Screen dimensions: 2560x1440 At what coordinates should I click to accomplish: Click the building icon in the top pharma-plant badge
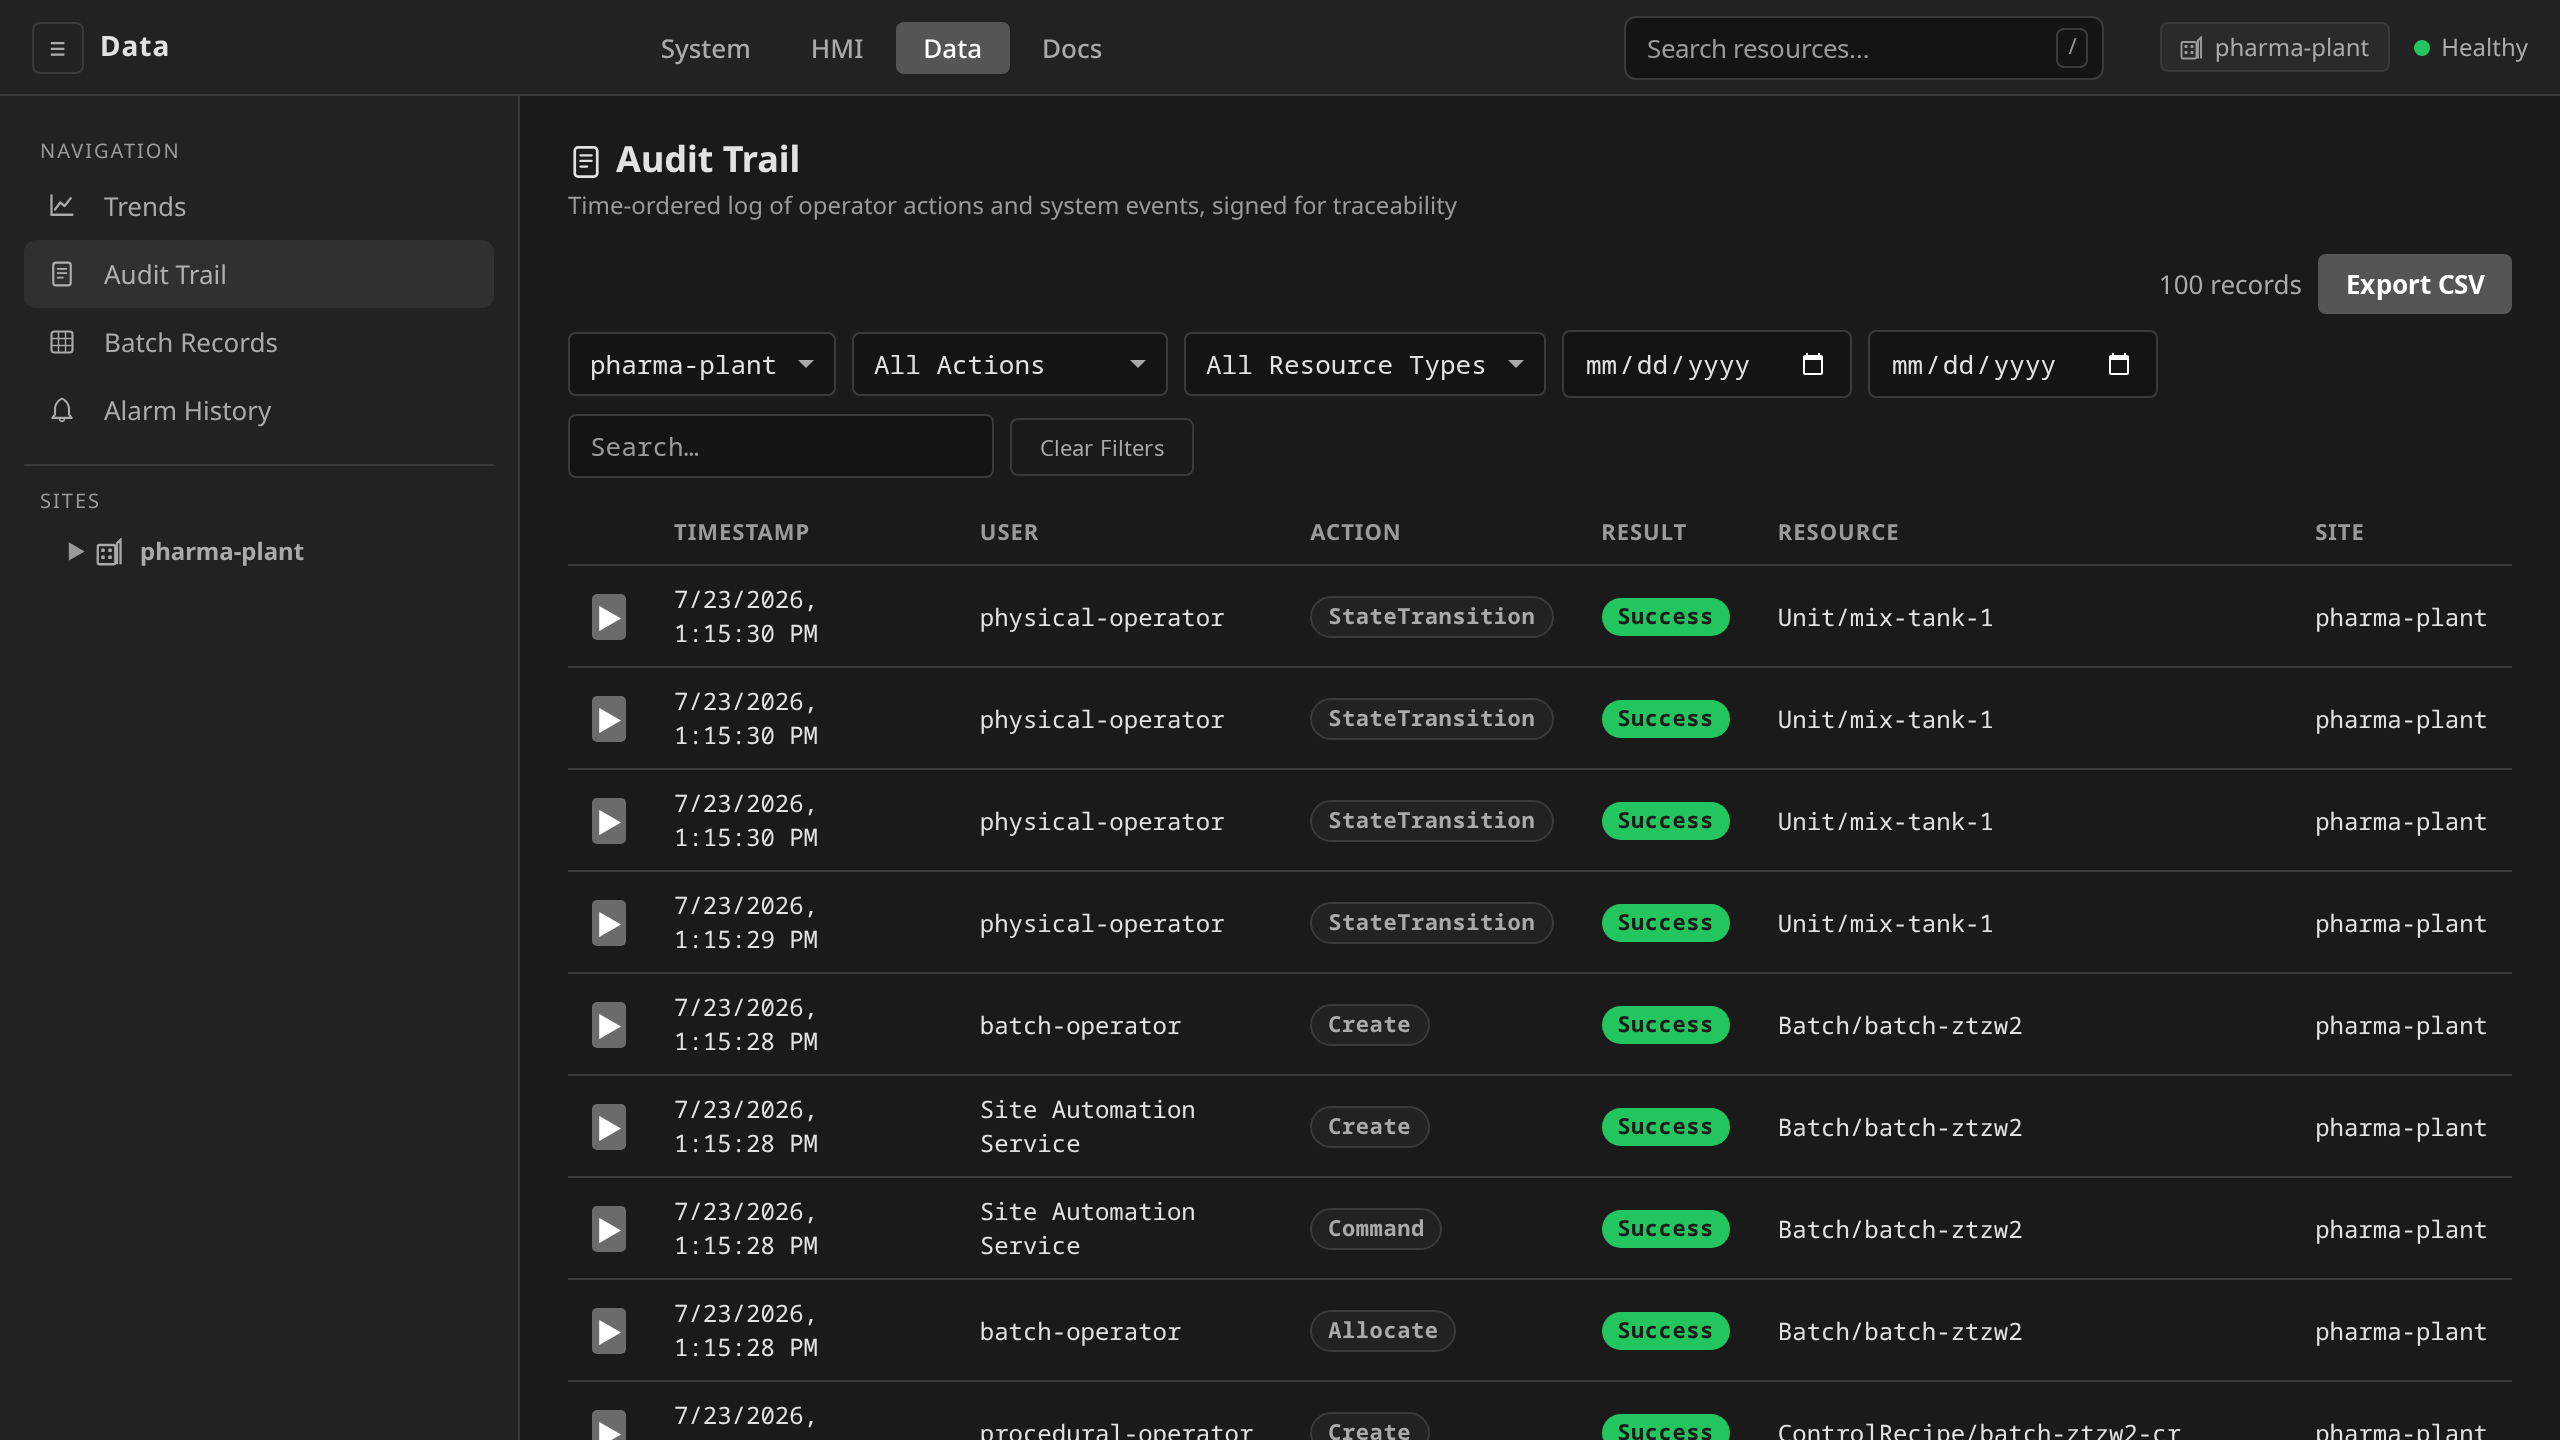(x=2191, y=48)
